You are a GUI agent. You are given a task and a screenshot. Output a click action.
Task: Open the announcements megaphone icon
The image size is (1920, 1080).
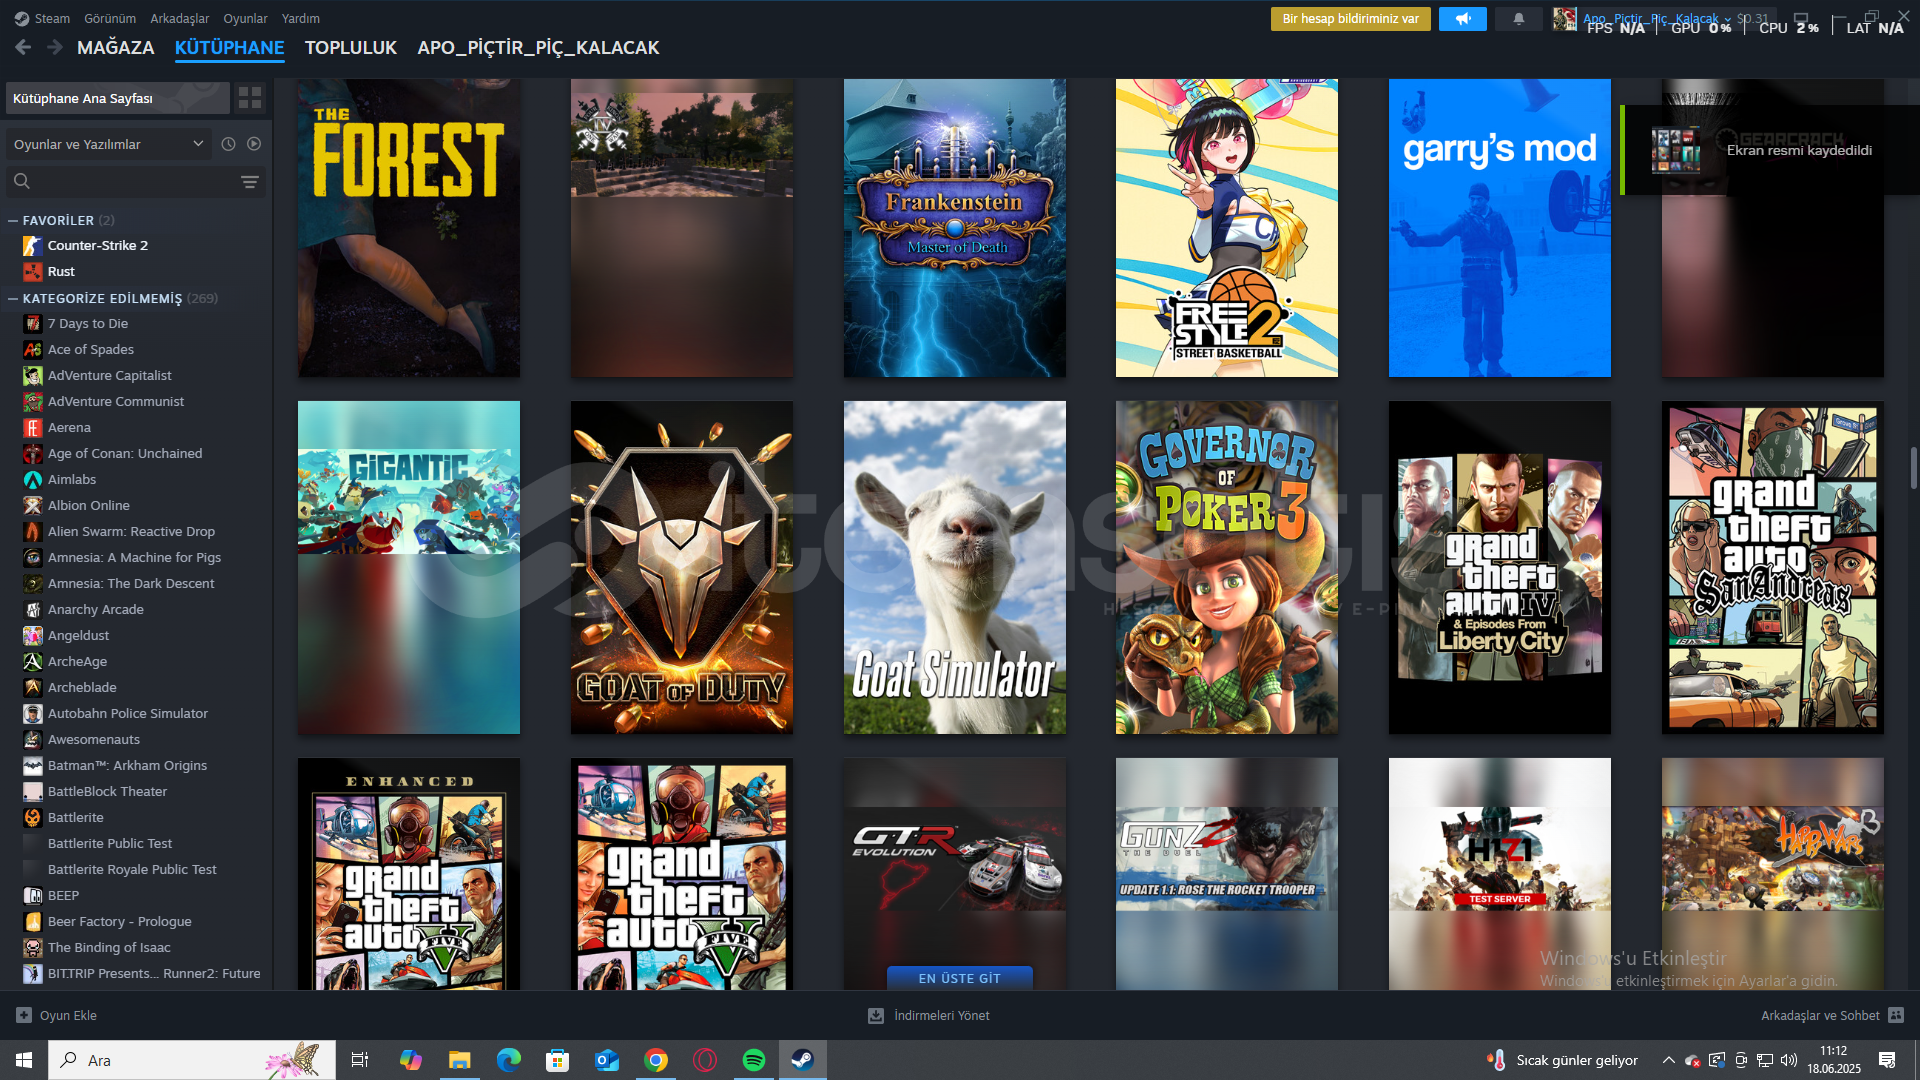tap(1462, 19)
